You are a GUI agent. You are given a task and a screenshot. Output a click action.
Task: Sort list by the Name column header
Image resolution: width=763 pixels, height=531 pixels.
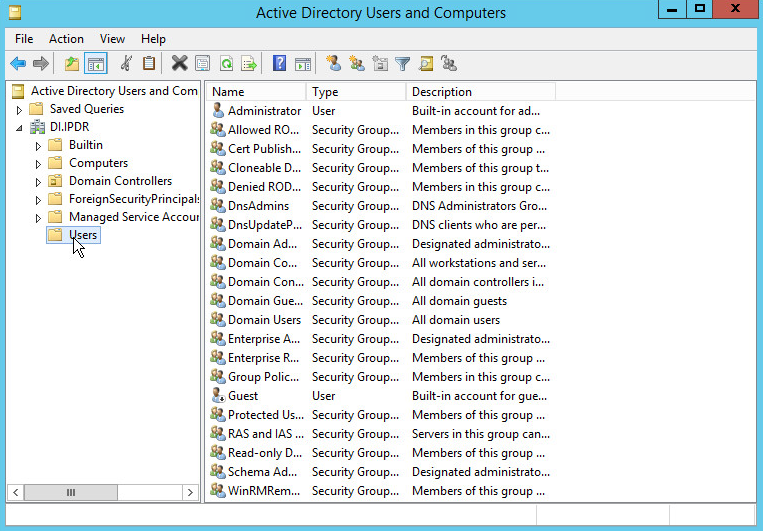pos(255,92)
